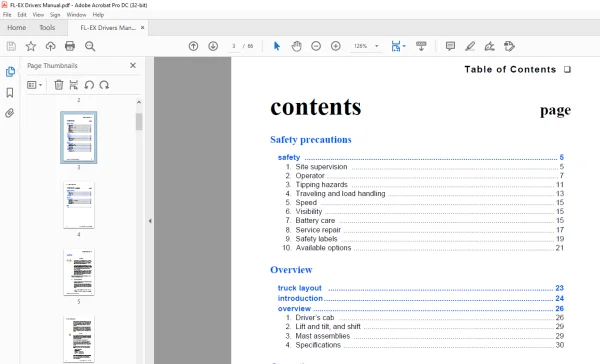This screenshot has width=600, height=364.
Task: Follow the 'introduction' contents link
Action: [x=300, y=298]
